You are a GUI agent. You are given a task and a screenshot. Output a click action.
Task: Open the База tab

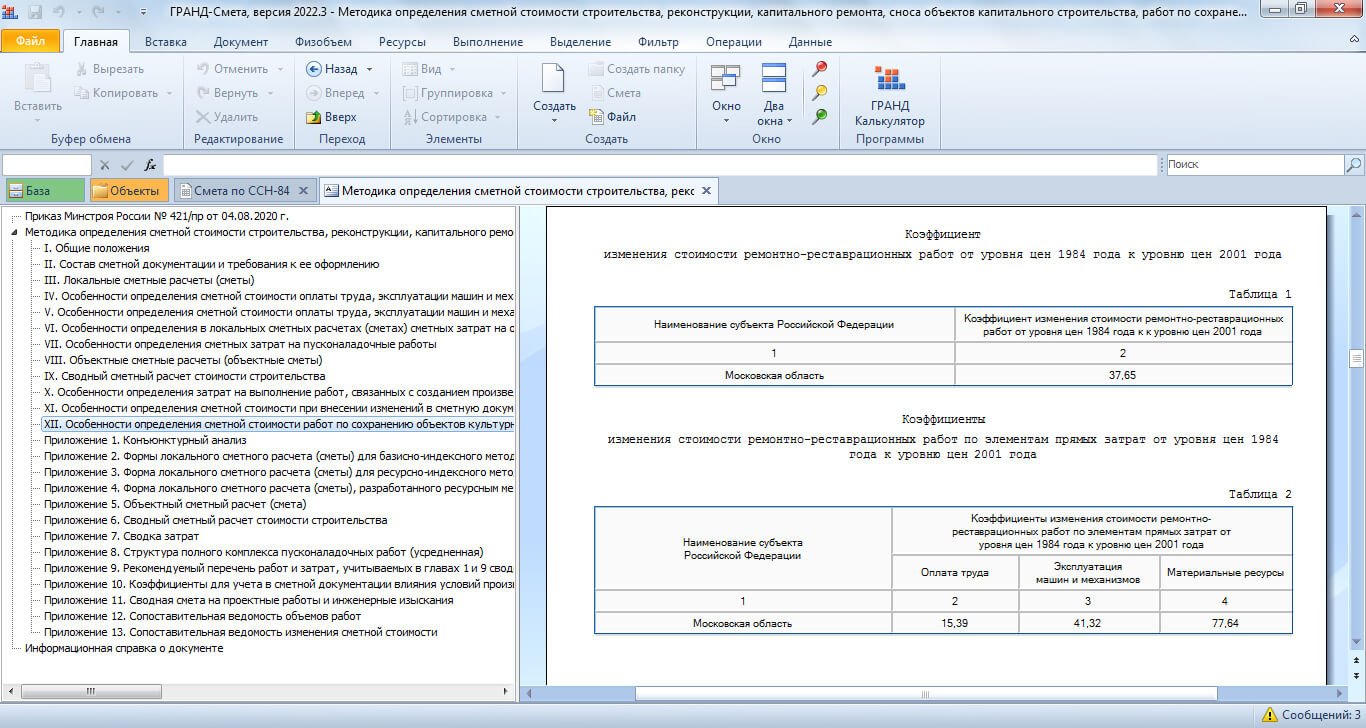tap(44, 190)
